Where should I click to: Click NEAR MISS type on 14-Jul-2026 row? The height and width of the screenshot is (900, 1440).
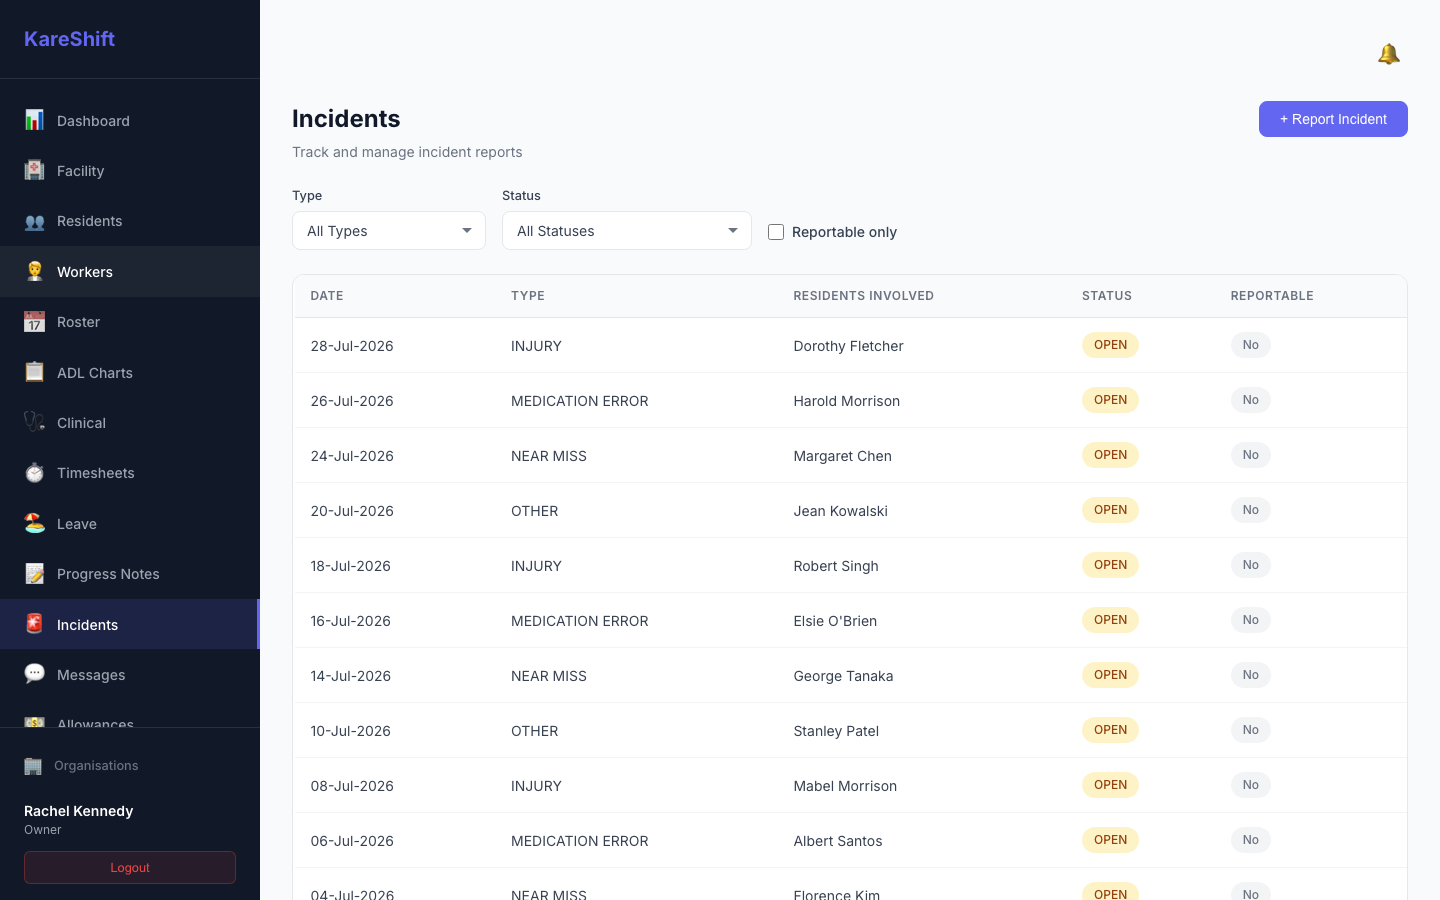pyautogui.click(x=549, y=676)
